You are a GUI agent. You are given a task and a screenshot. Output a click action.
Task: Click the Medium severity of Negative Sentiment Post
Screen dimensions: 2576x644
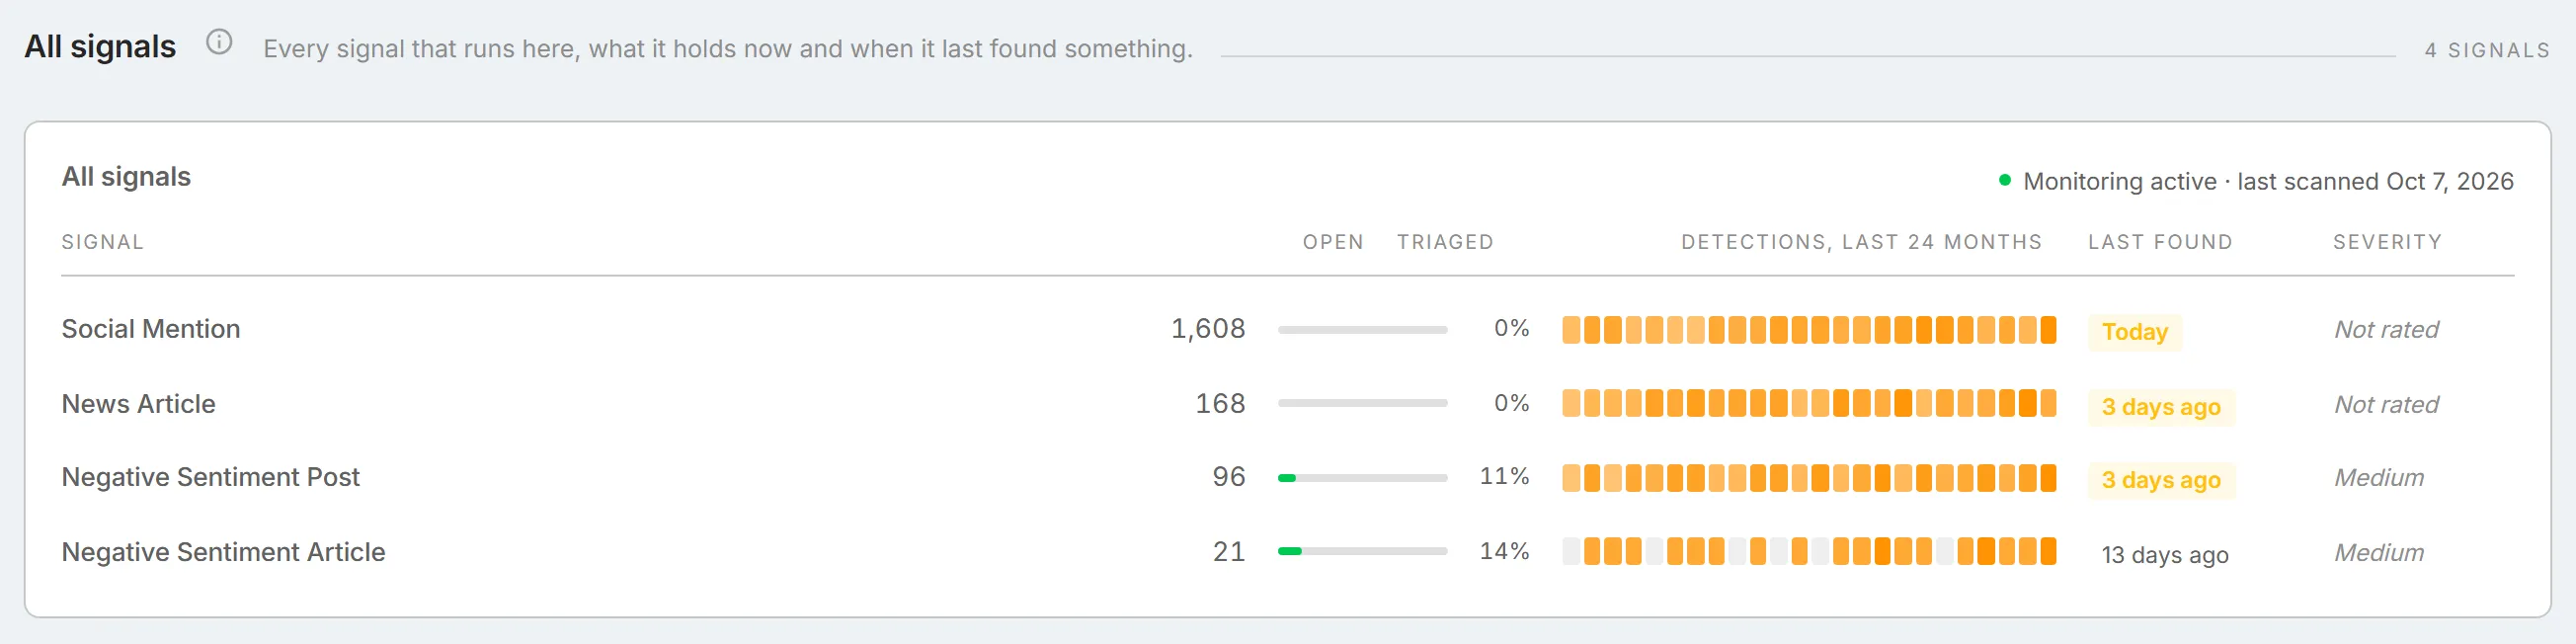[2378, 478]
